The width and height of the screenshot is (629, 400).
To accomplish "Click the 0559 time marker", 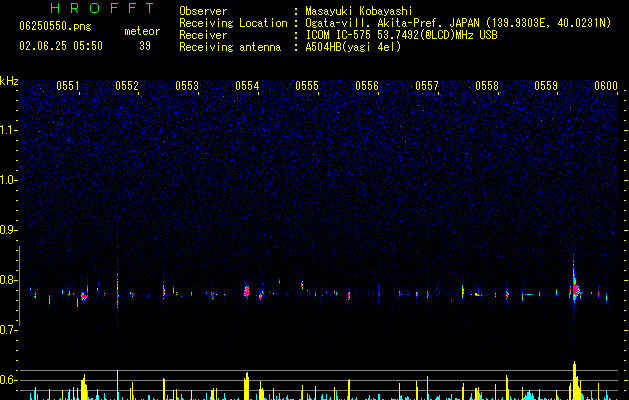I will (x=546, y=86).
